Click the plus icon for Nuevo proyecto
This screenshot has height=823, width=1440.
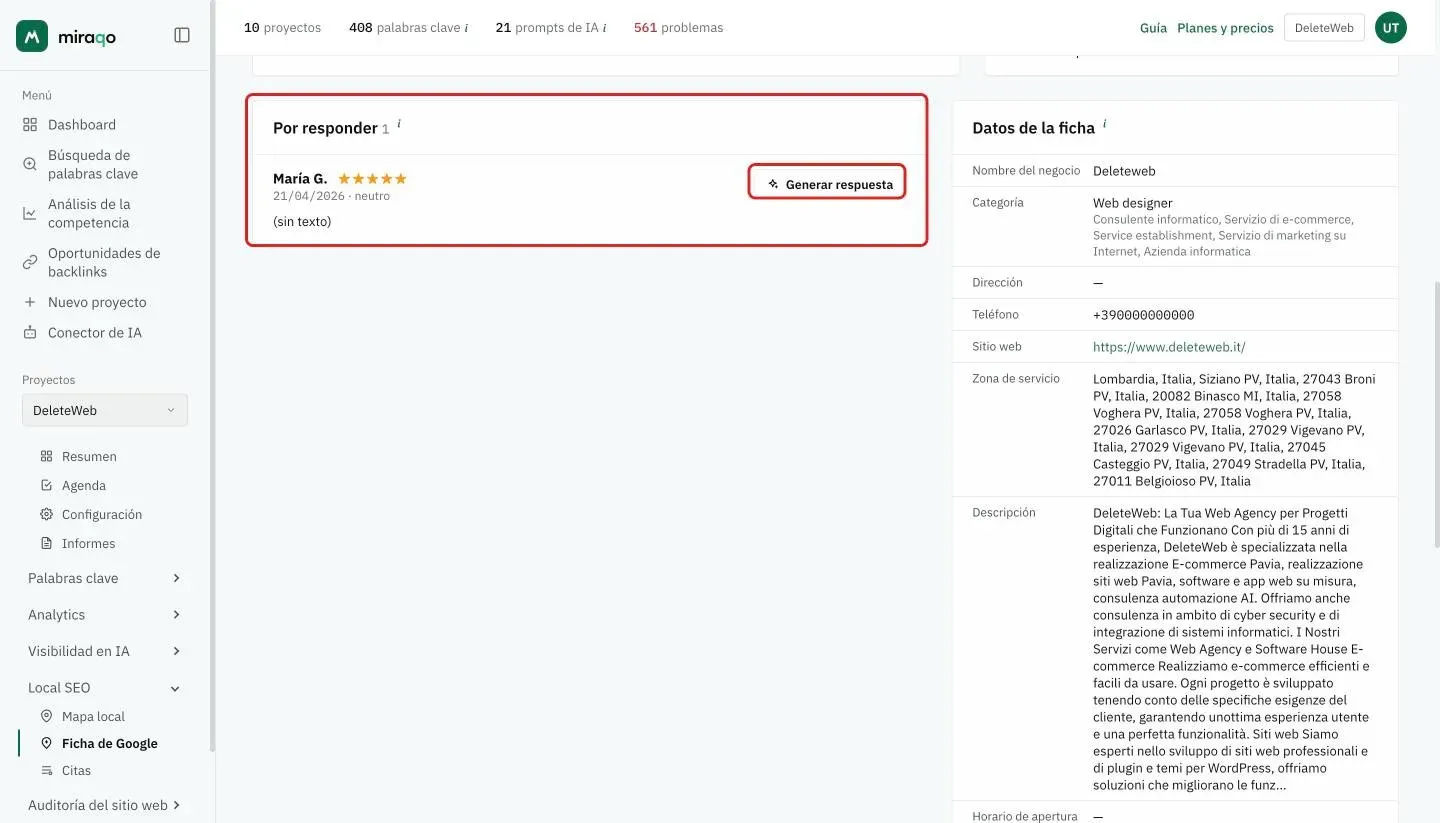pyautogui.click(x=30, y=302)
